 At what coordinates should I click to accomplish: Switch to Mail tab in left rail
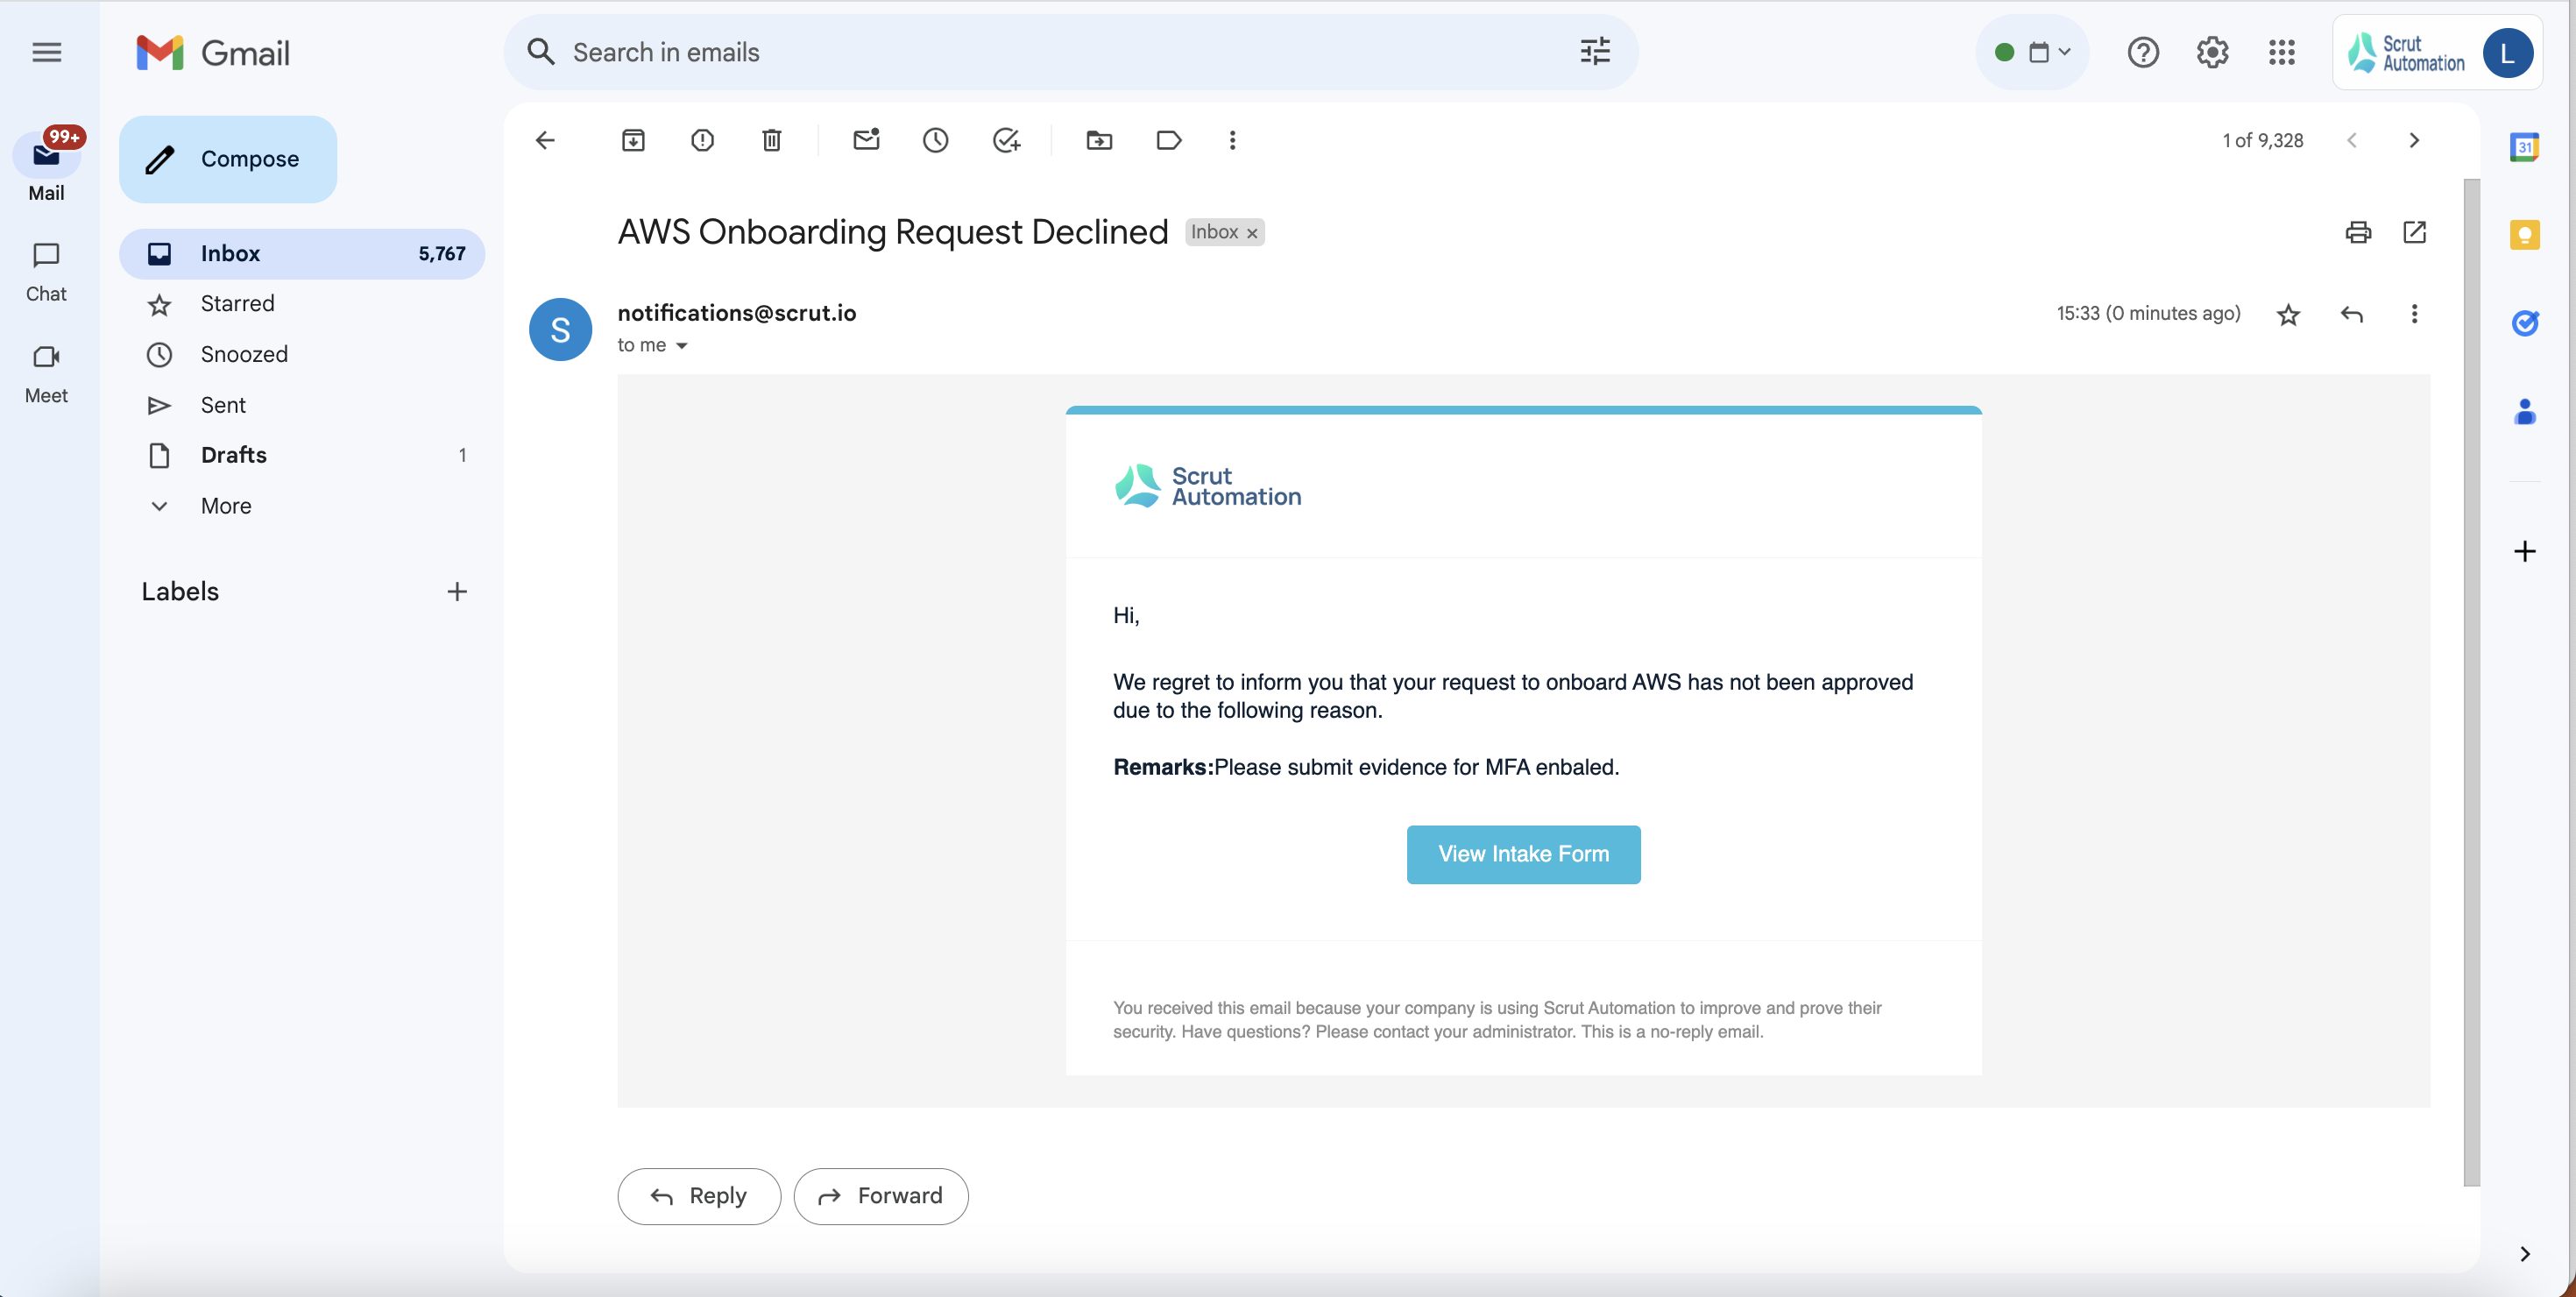click(x=46, y=167)
